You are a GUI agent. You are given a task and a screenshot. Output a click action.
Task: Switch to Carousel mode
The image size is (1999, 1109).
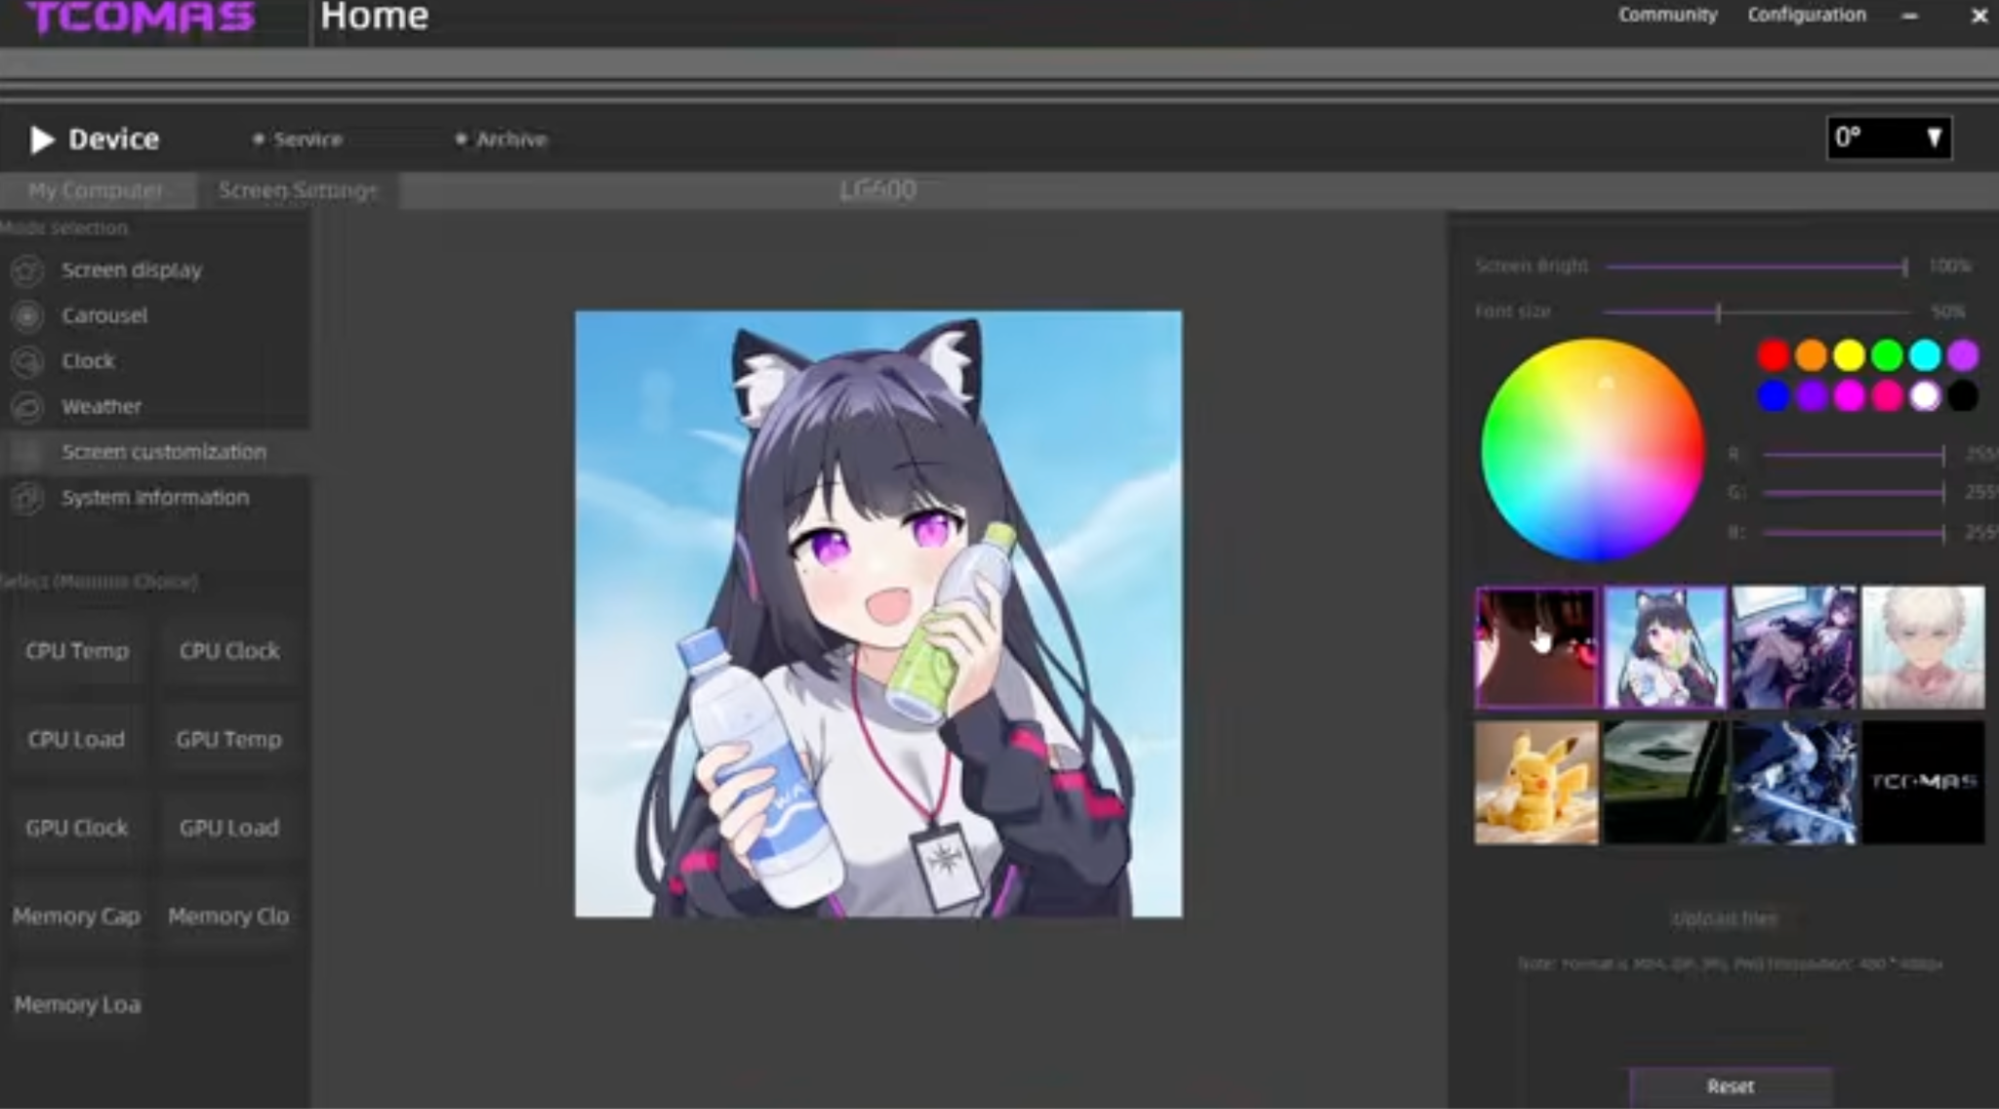(104, 316)
